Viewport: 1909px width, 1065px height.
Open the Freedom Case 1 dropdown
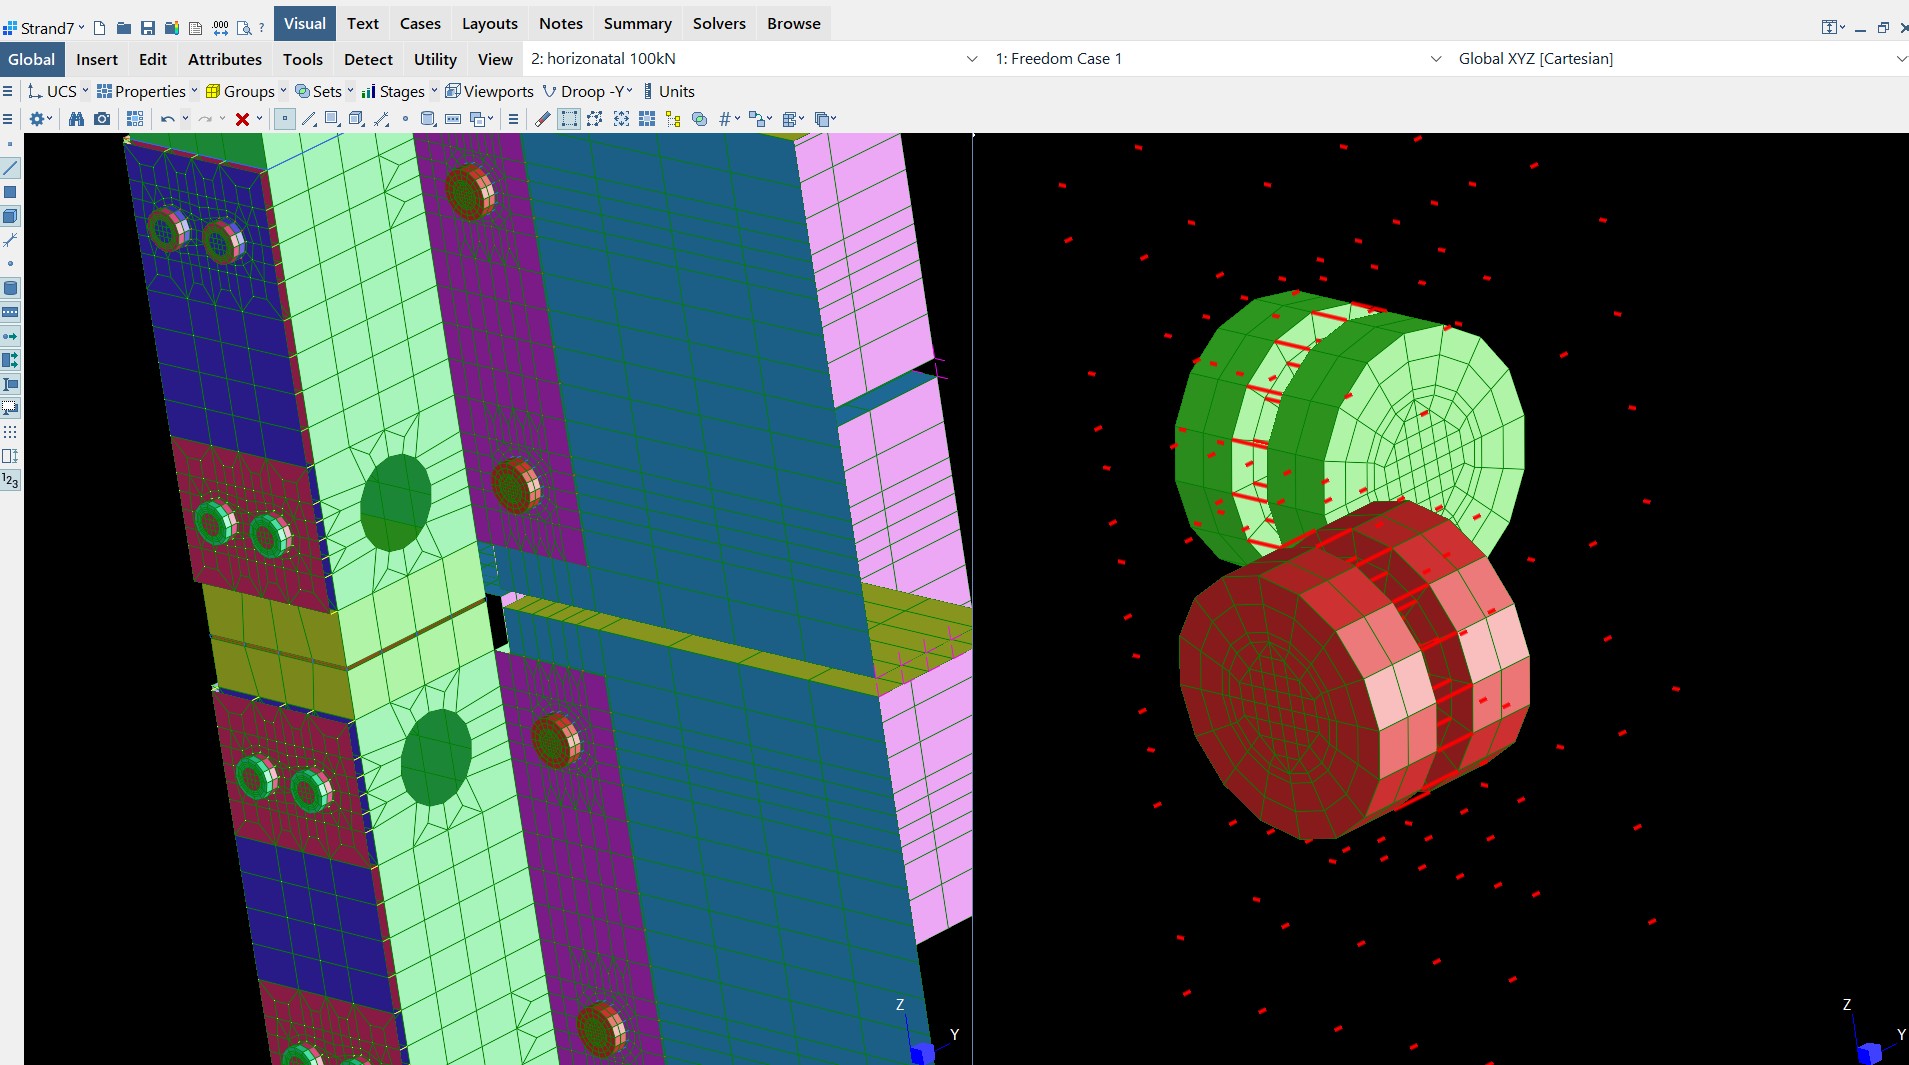coord(1217,59)
